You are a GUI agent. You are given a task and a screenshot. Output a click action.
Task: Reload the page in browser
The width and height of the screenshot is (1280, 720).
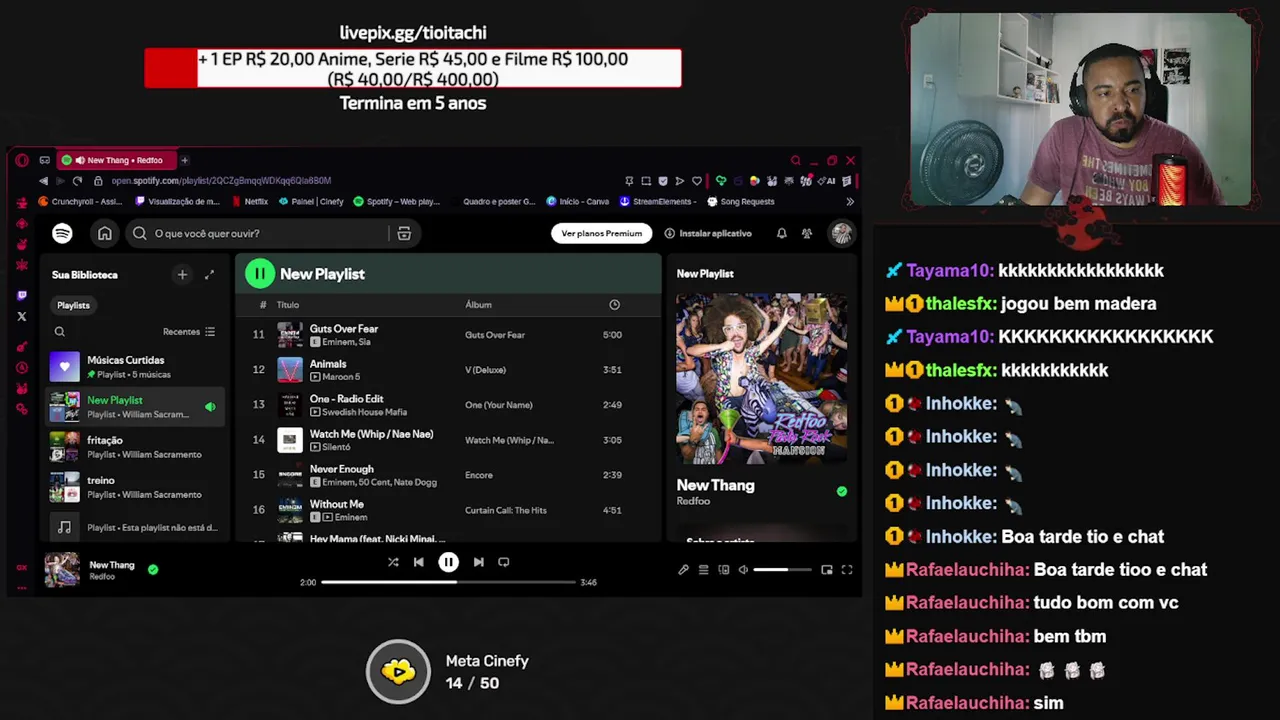[x=77, y=181]
